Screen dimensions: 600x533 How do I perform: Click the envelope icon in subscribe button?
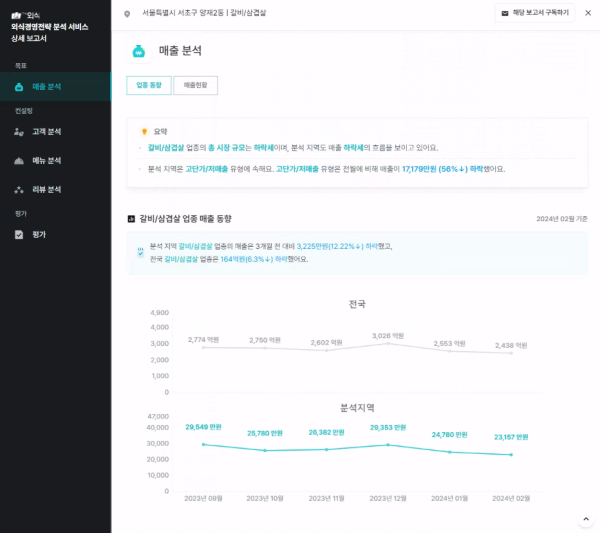pyautogui.click(x=505, y=13)
